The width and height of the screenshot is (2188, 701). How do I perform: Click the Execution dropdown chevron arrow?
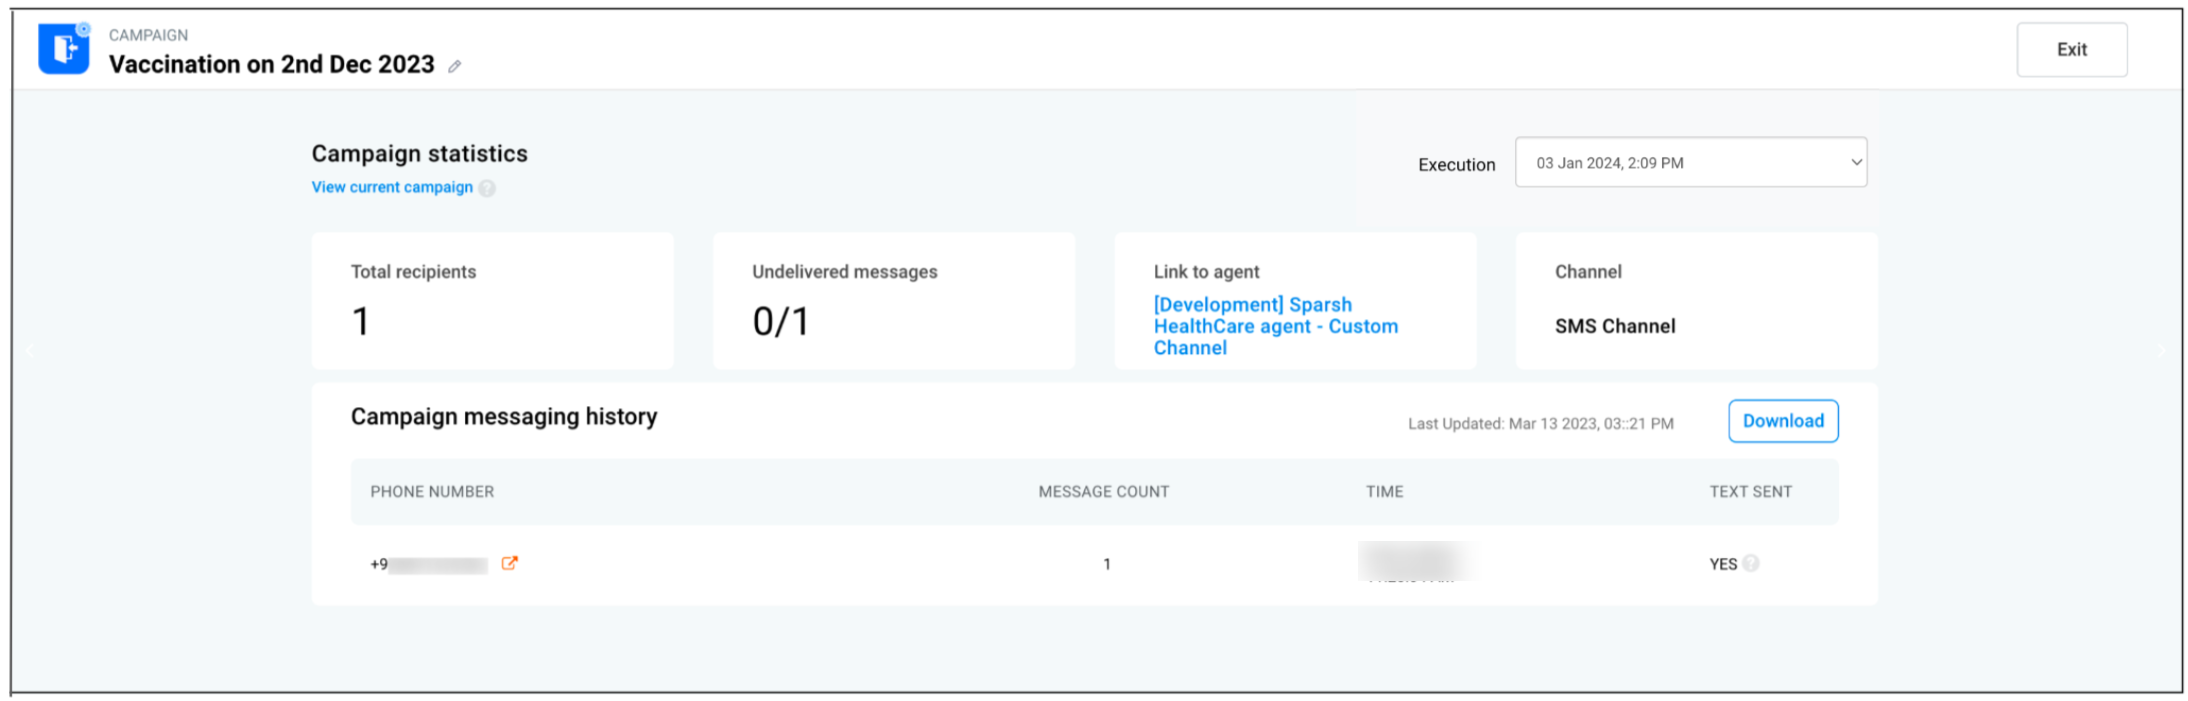(x=1856, y=162)
